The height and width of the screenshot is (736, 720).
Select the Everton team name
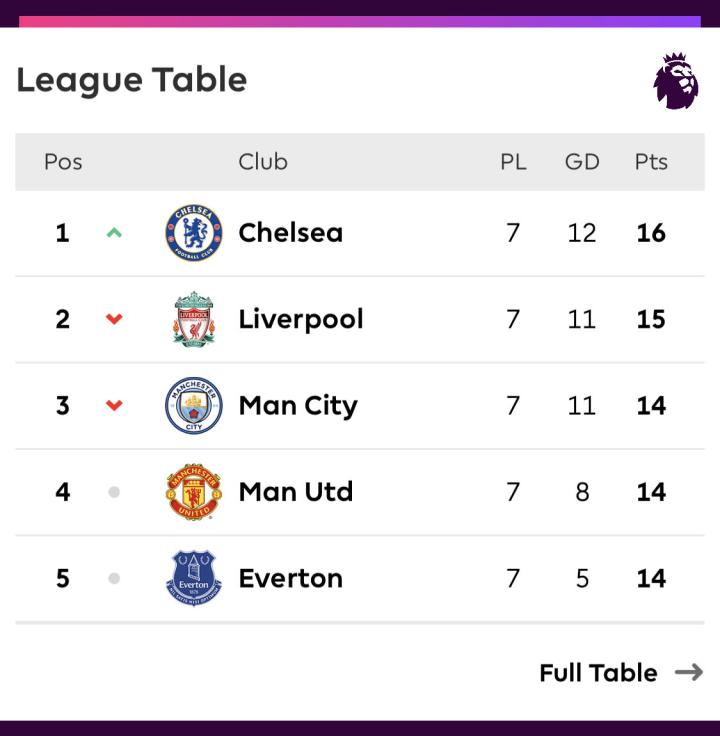pyautogui.click(x=291, y=578)
